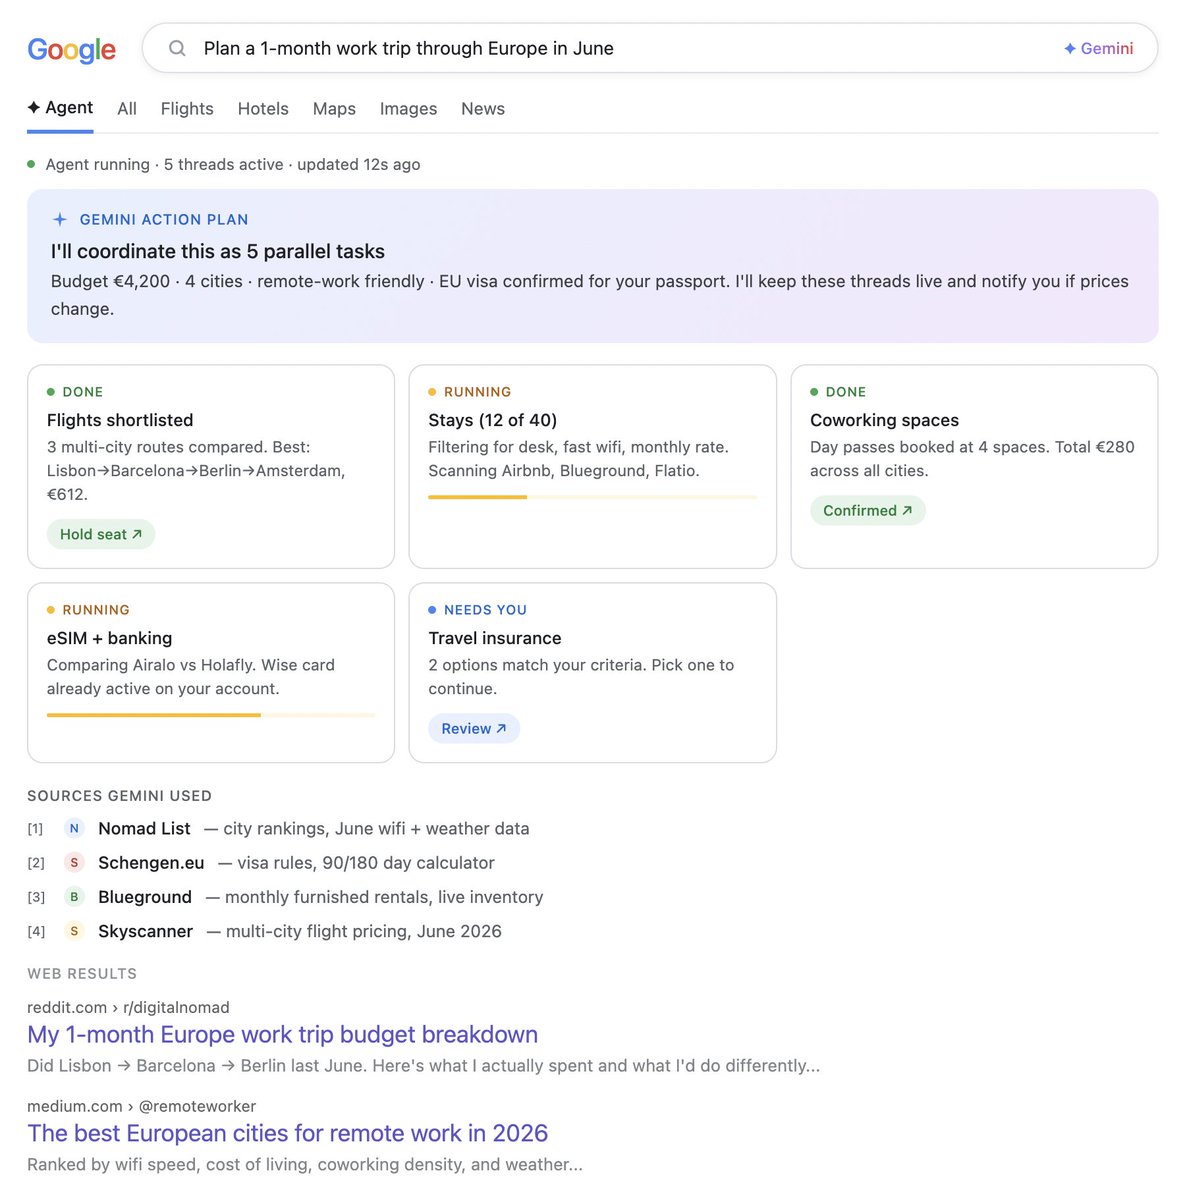The width and height of the screenshot is (1185, 1200).
Task: Open the Maps tab
Action: pyautogui.click(x=334, y=108)
